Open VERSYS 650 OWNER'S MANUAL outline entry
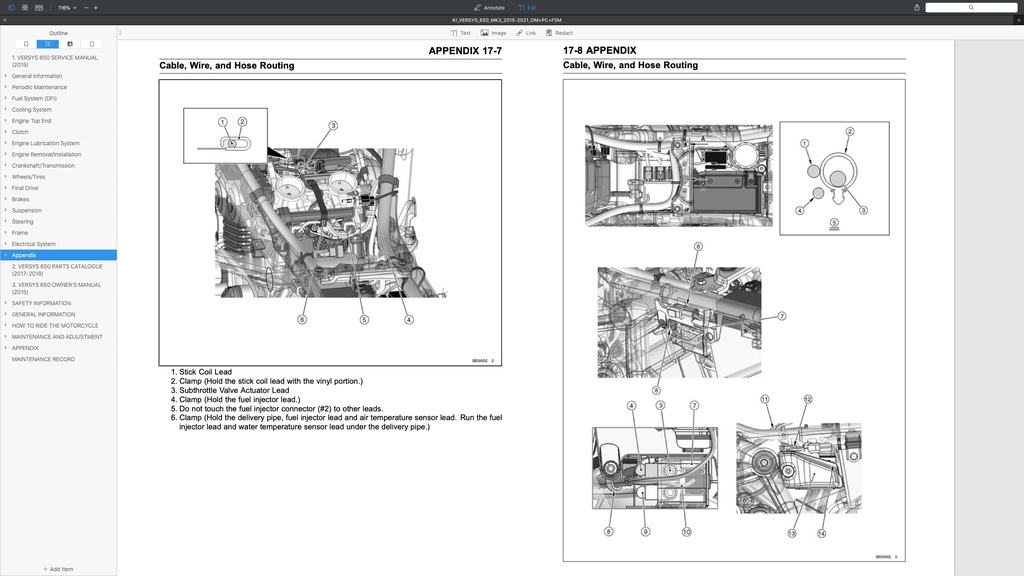 [x=58, y=288]
